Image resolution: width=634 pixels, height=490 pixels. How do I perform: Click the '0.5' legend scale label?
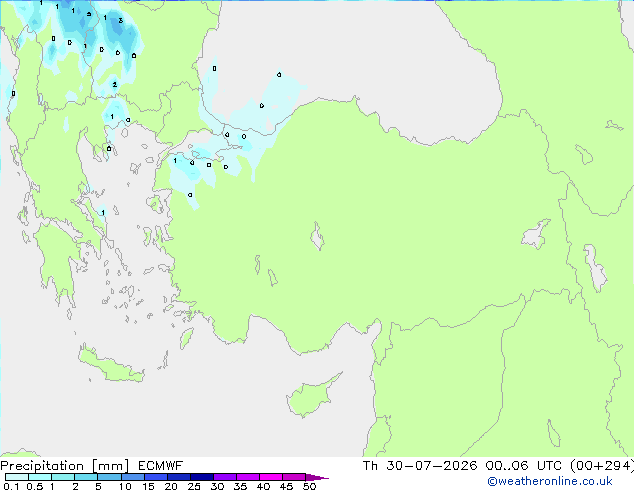tap(35, 486)
